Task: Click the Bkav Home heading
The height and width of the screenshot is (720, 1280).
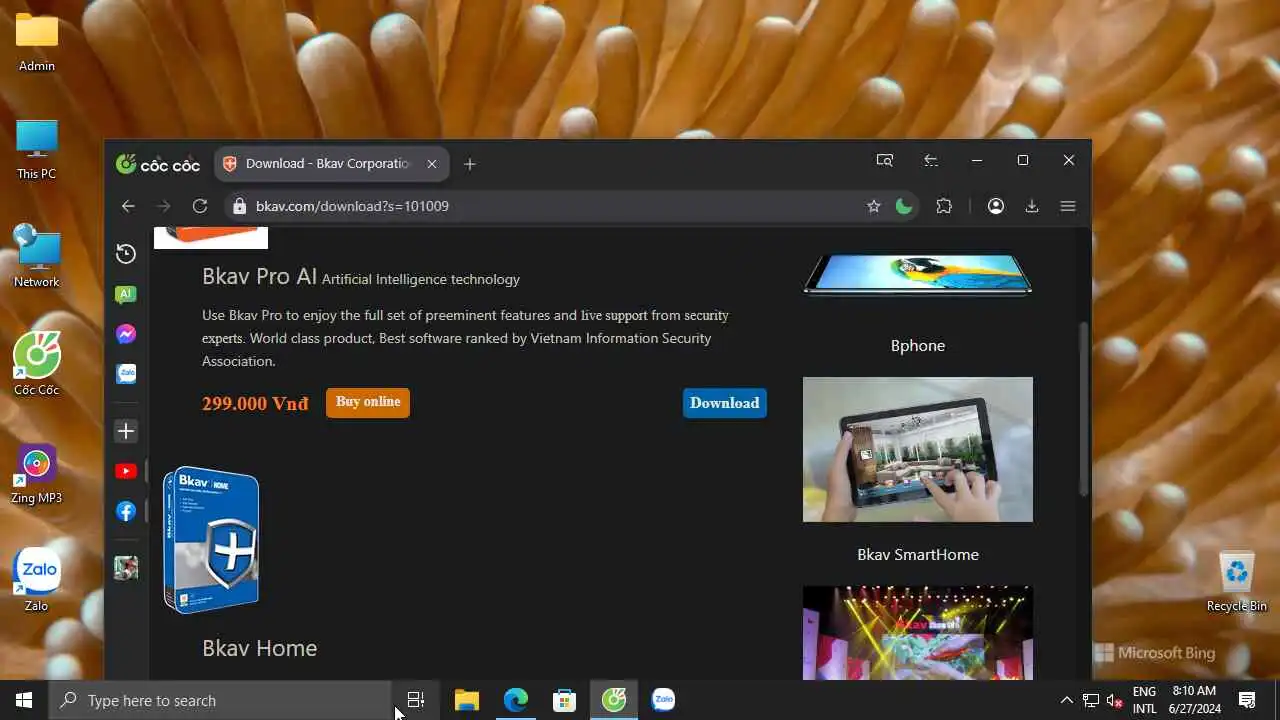Action: pyautogui.click(x=260, y=648)
